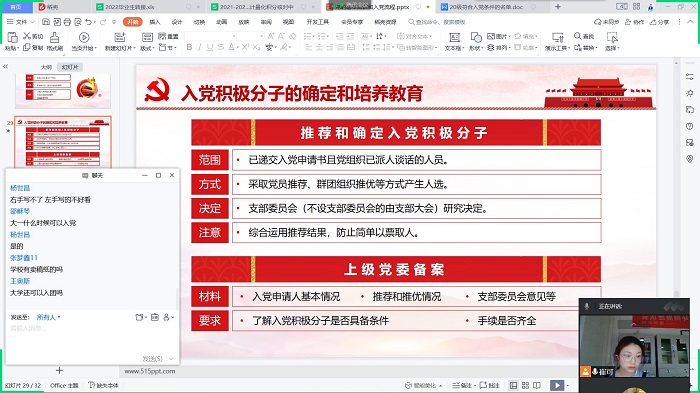Undo the last action
700x393 pixels.
click(x=88, y=21)
